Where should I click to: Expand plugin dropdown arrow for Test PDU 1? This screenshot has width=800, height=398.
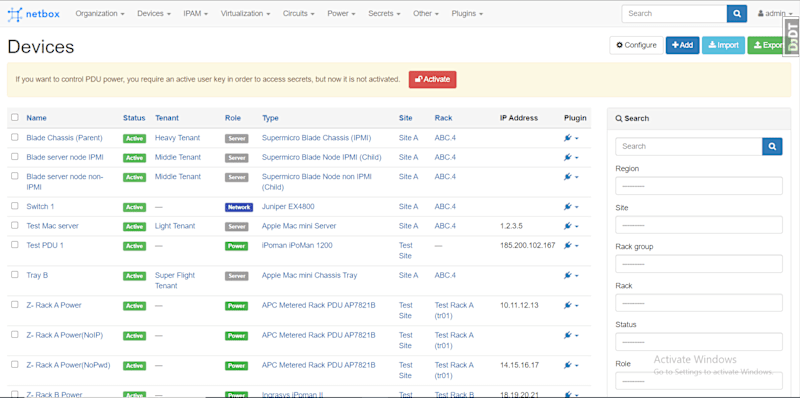pyautogui.click(x=577, y=246)
